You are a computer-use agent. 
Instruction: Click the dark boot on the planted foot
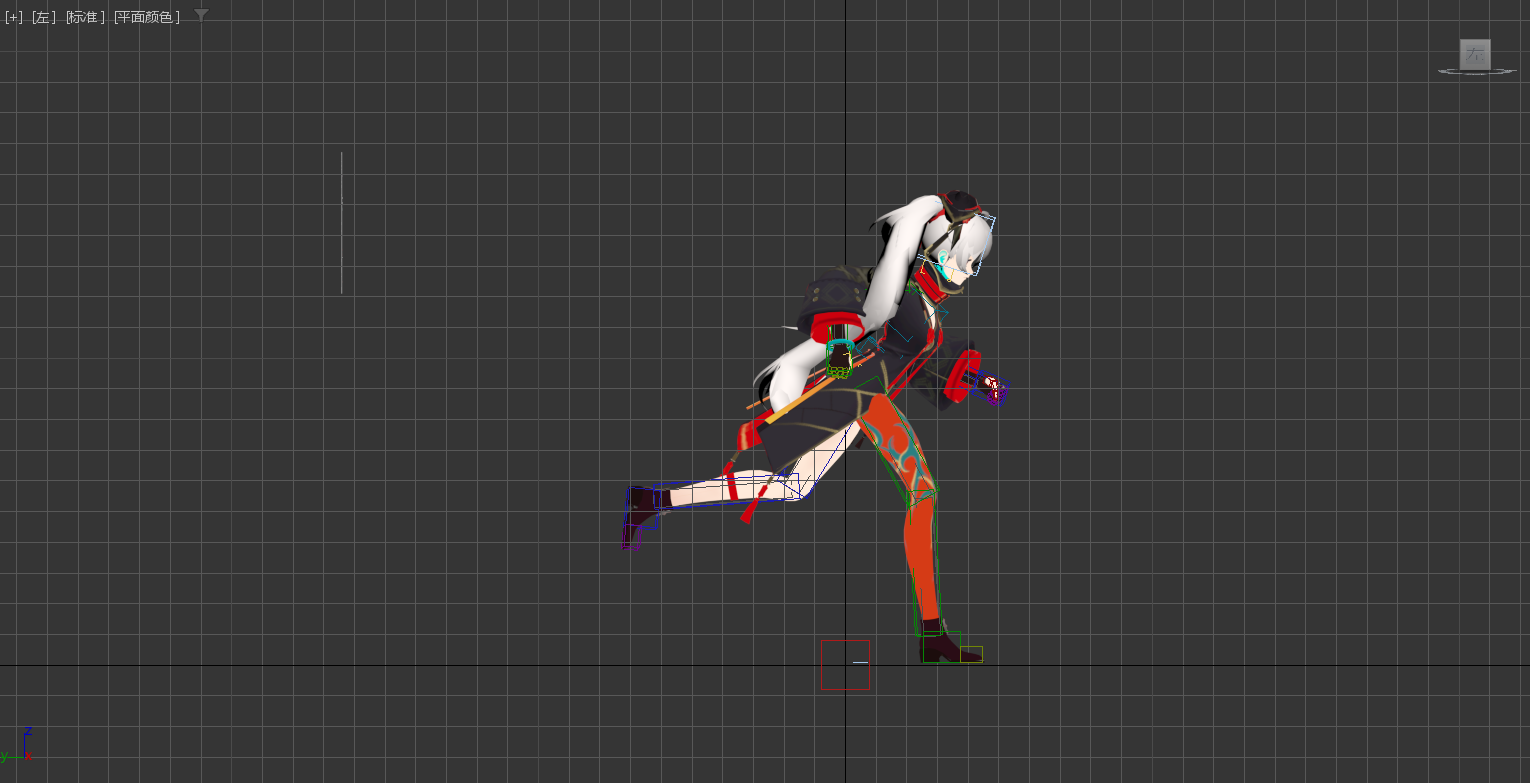pyautogui.click(x=940, y=647)
